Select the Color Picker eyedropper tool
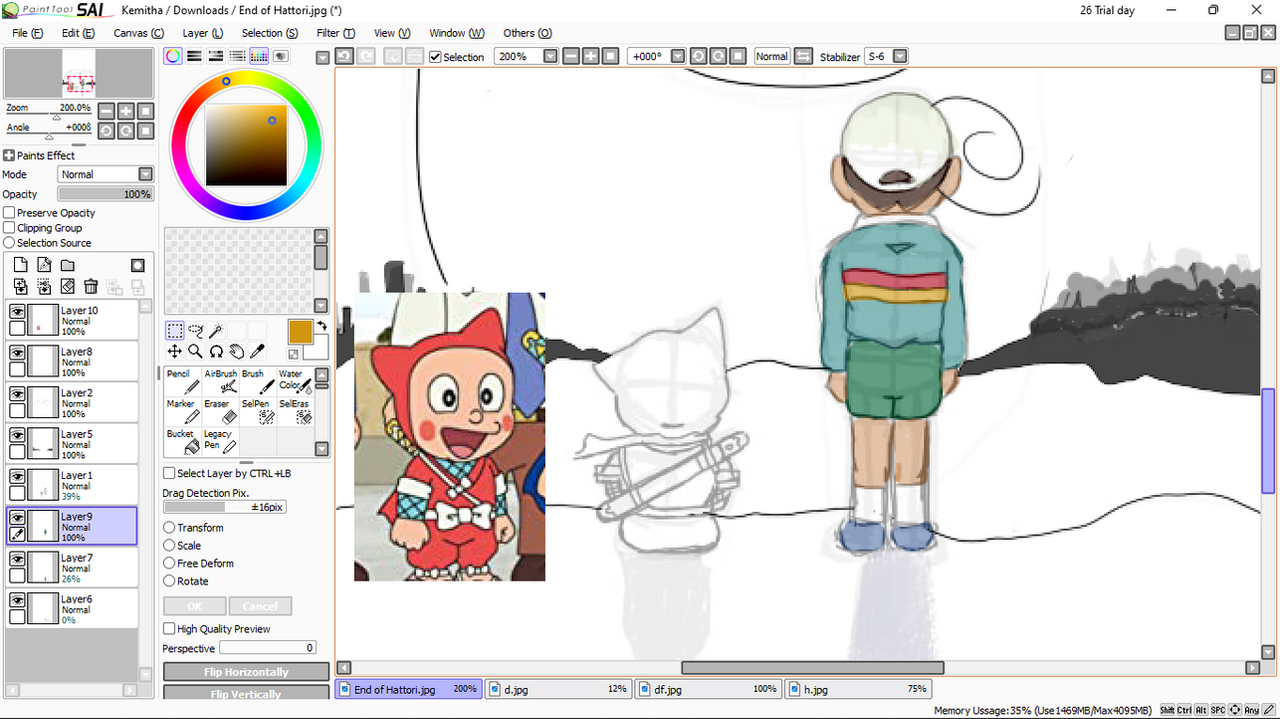 pyautogui.click(x=257, y=351)
